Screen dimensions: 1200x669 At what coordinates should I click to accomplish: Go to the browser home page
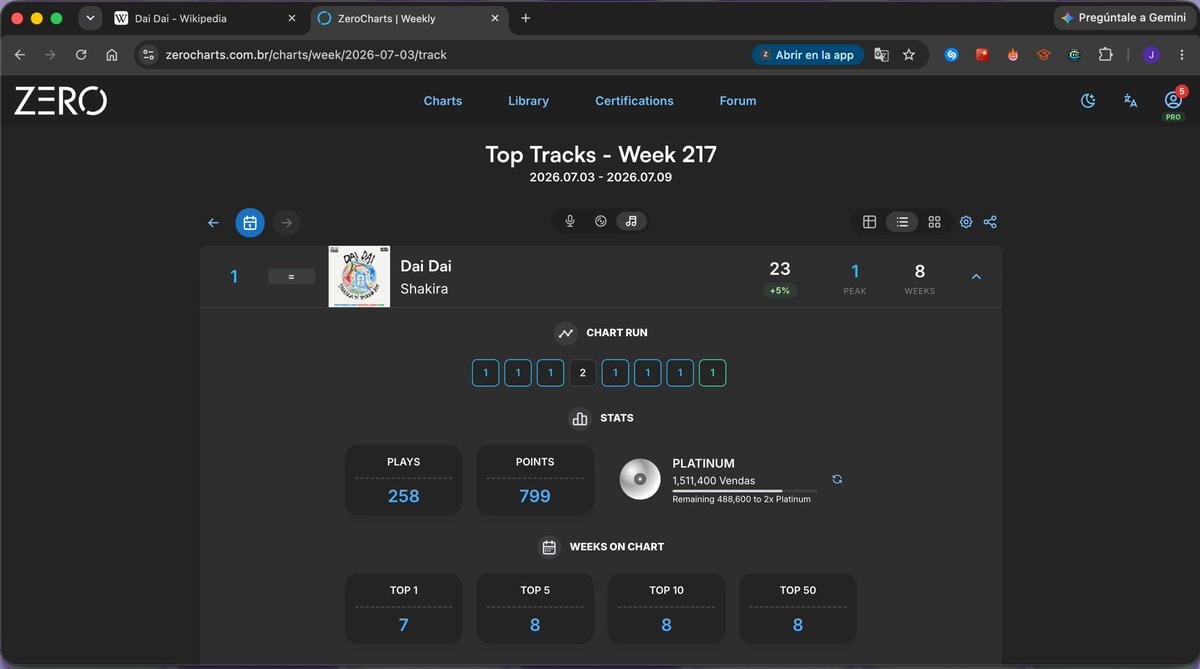tap(111, 55)
